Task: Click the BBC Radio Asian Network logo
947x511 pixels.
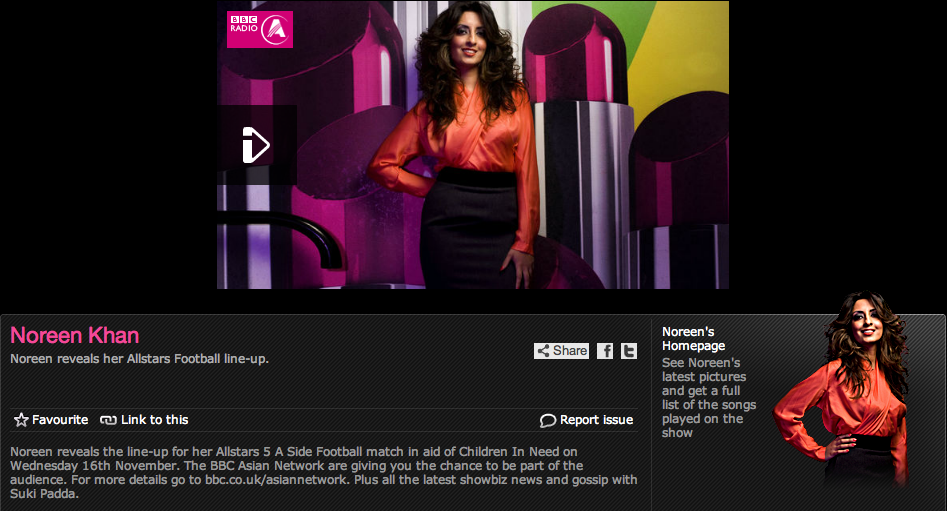Action: pyautogui.click(x=260, y=29)
